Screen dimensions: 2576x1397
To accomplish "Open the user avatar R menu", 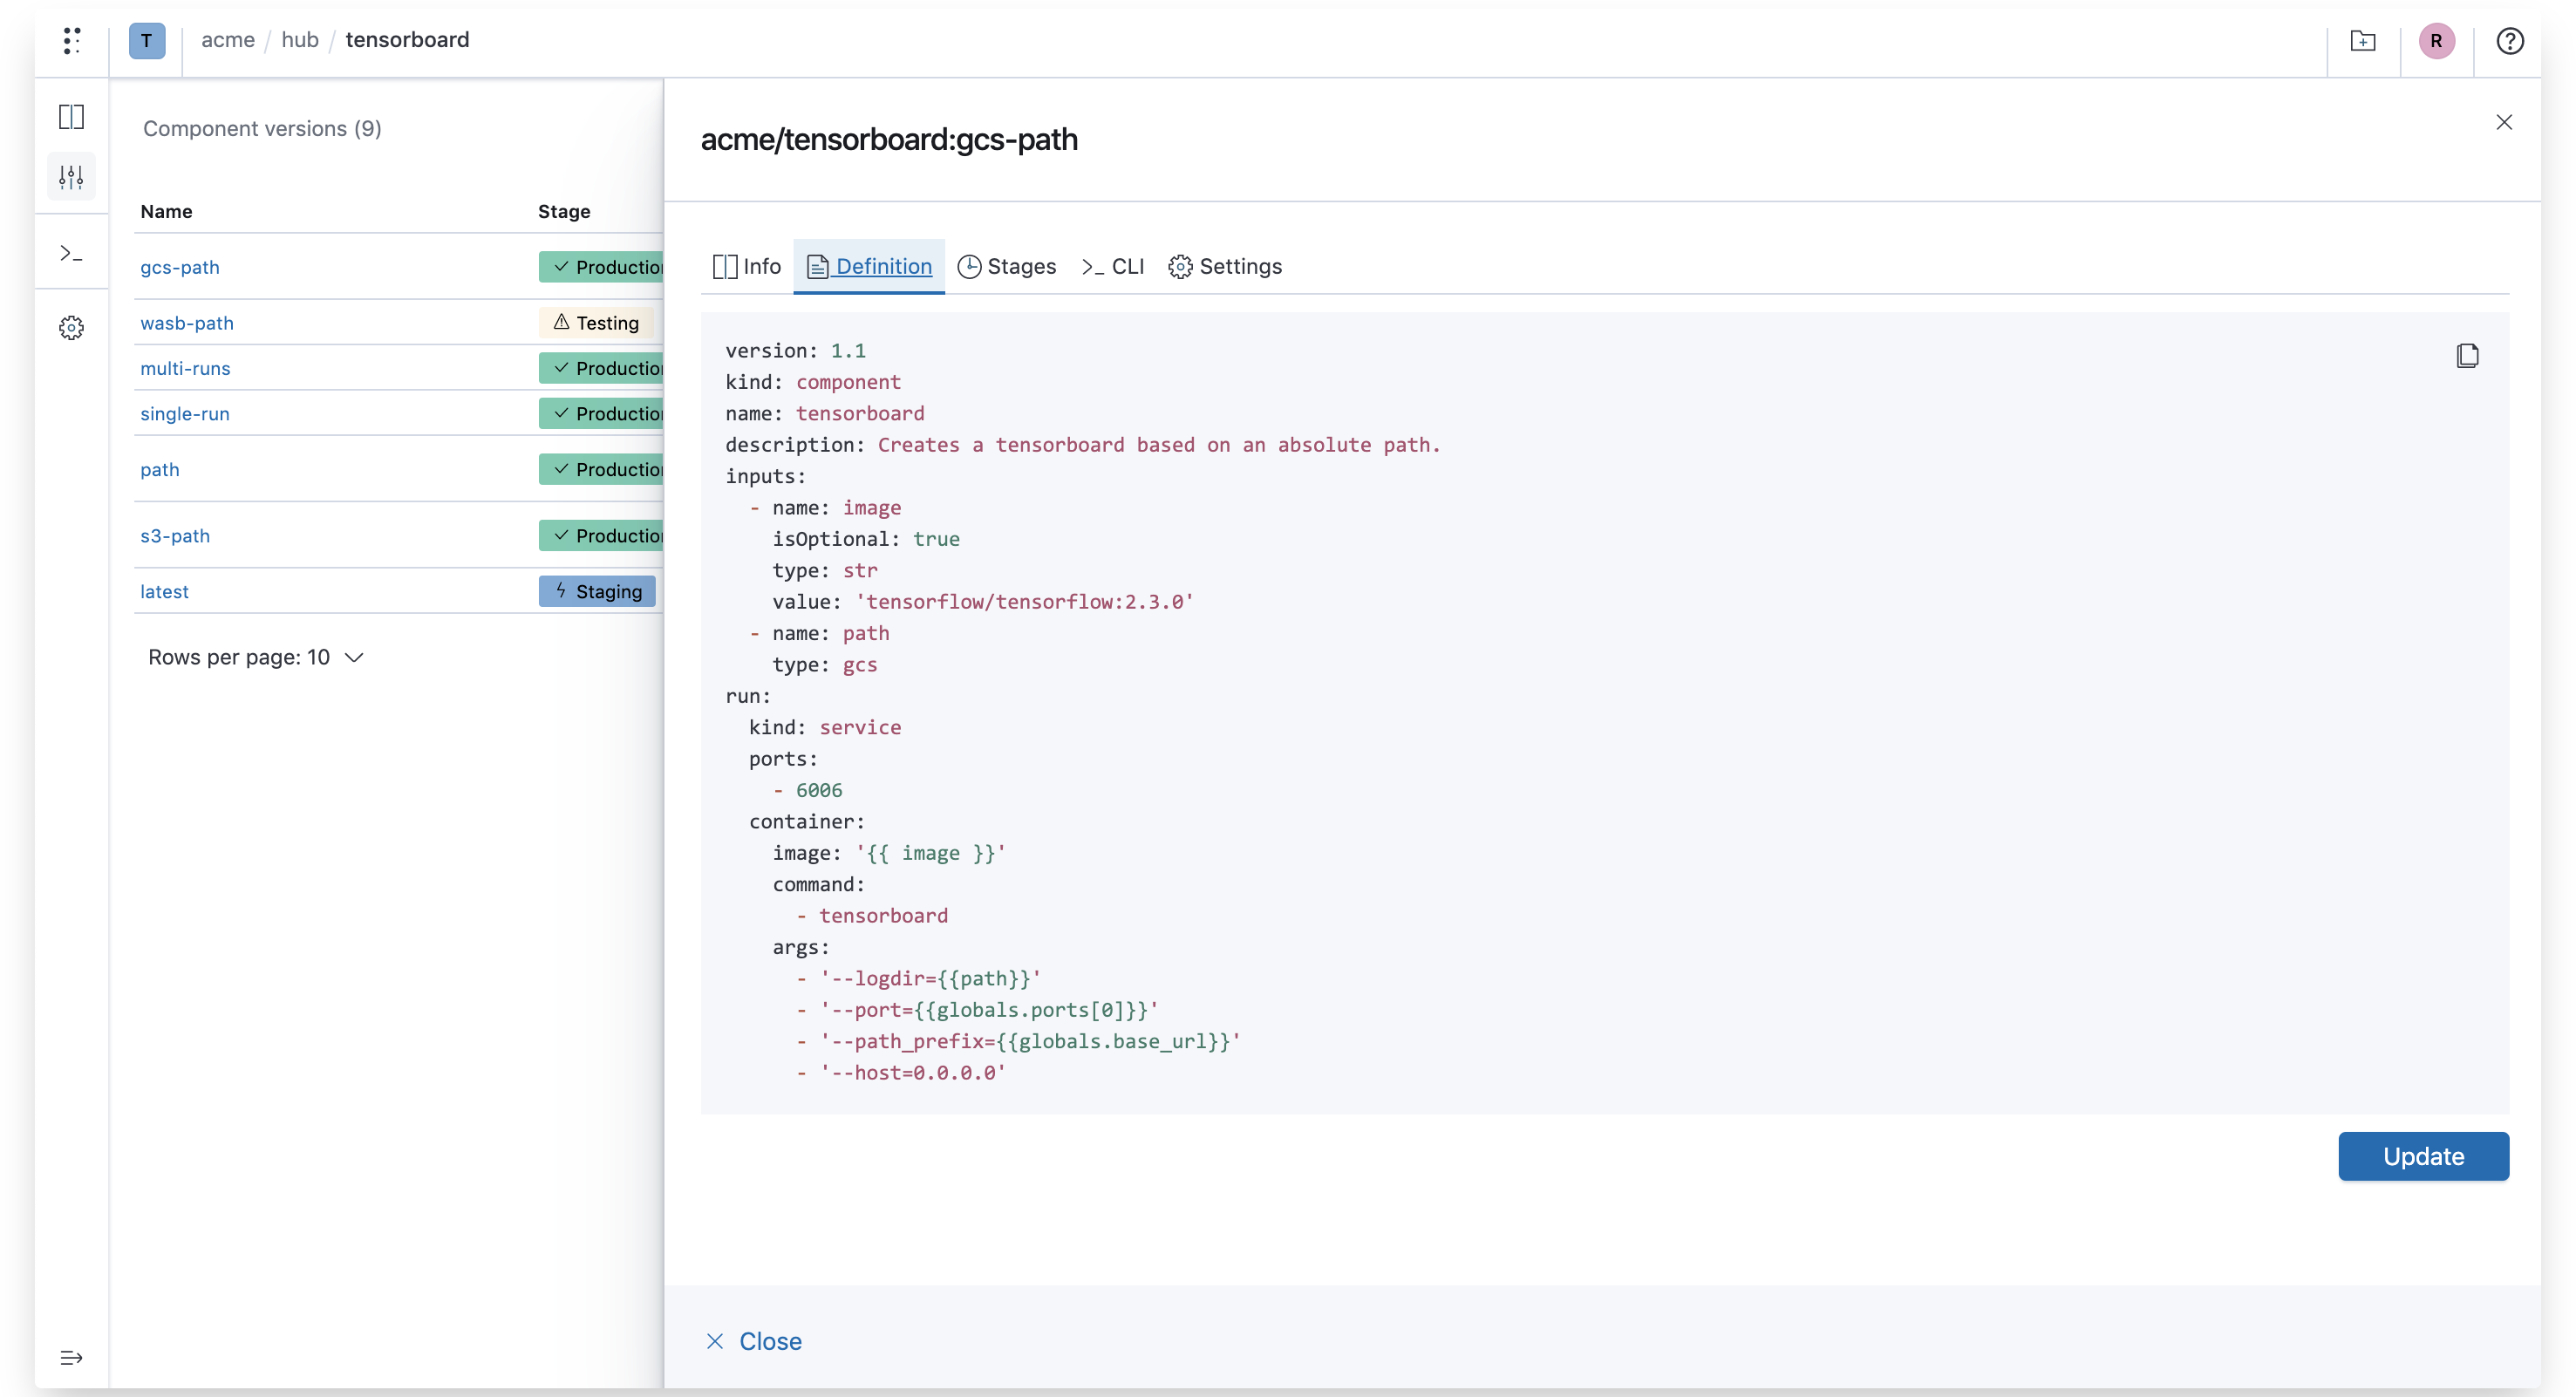I will pyautogui.click(x=2436, y=41).
